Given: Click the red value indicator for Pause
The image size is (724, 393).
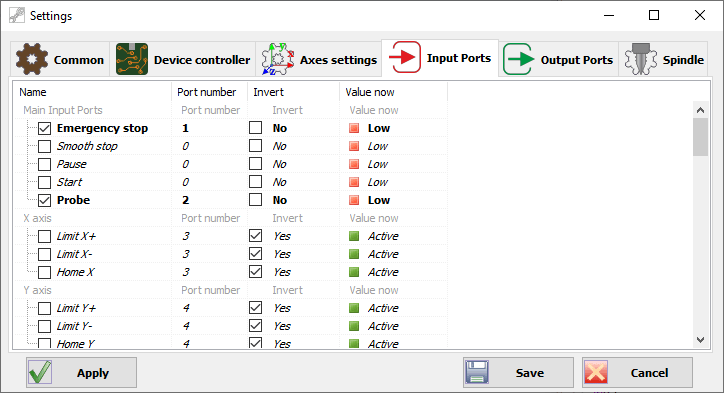Looking at the screenshot, I should pyautogui.click(x=354, y=164).
